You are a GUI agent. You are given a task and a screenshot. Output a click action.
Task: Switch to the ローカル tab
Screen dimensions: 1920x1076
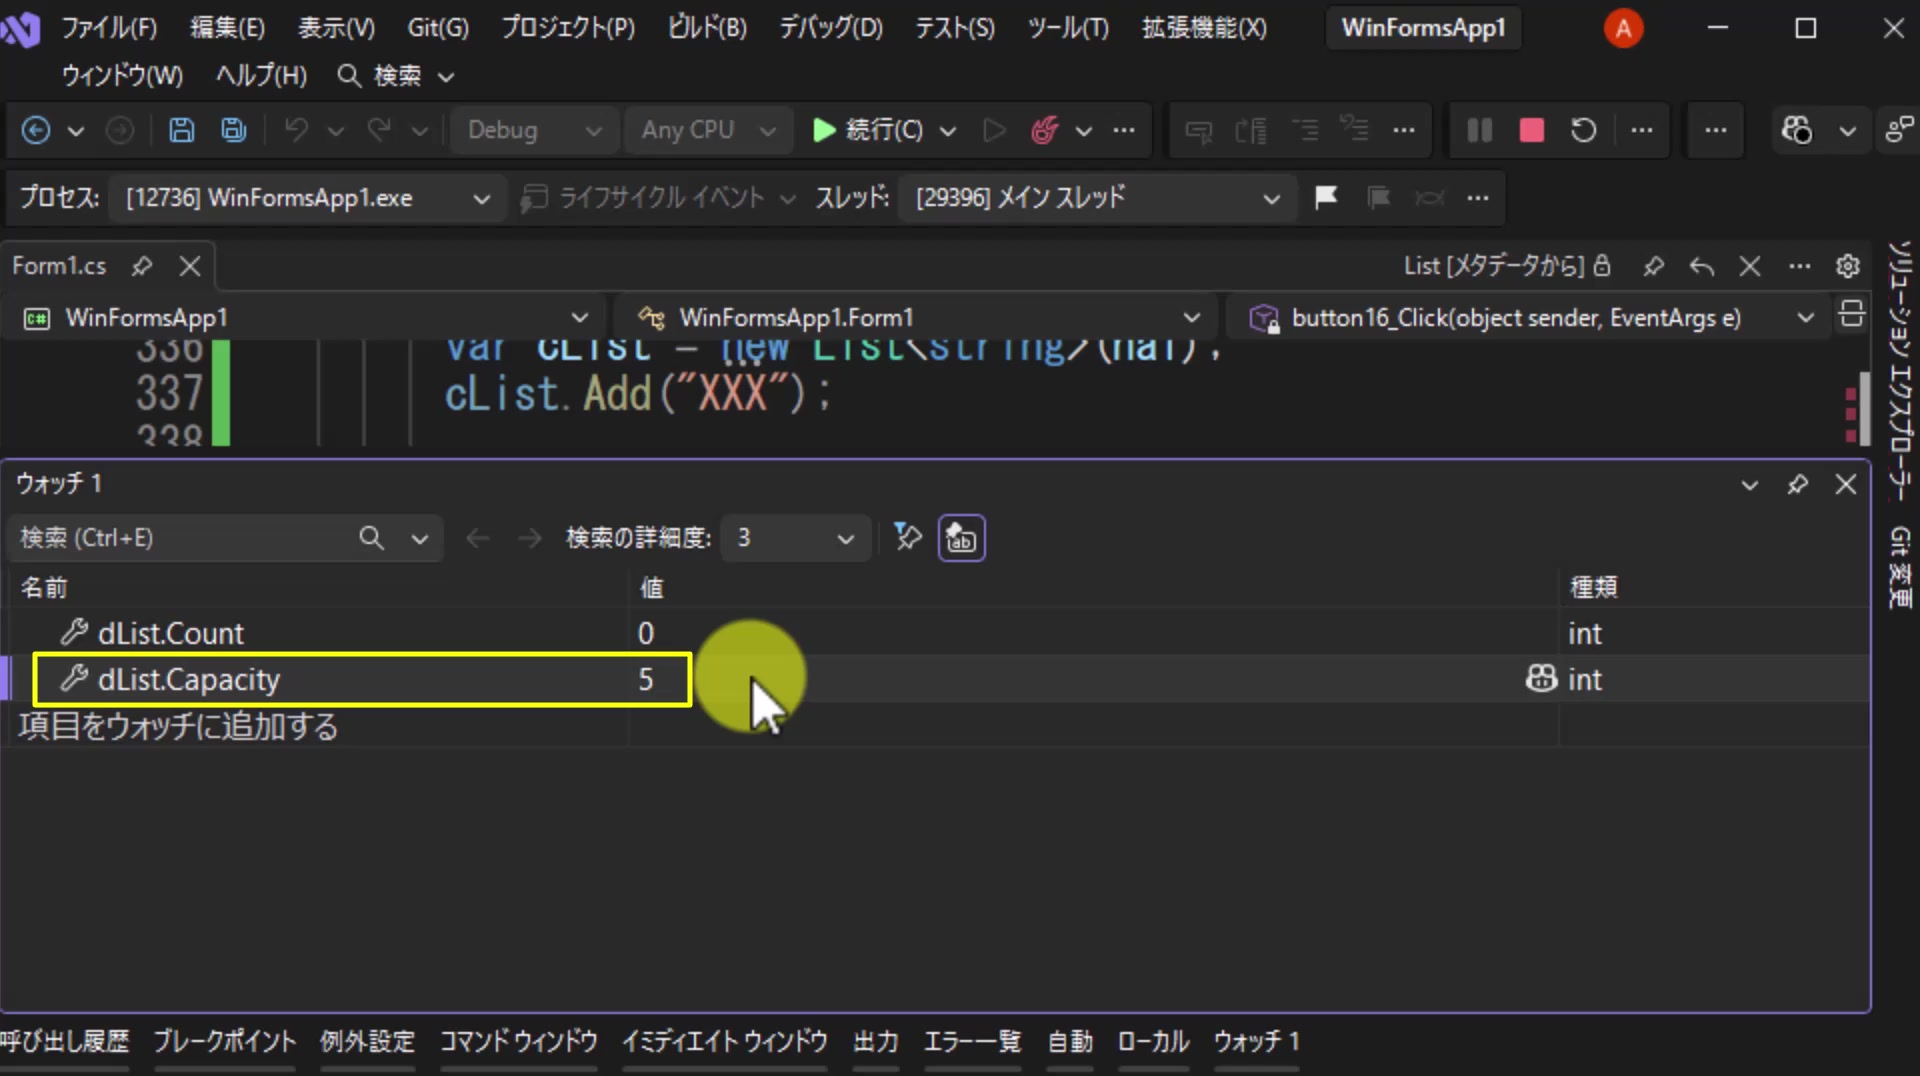click(1153, 1042)
